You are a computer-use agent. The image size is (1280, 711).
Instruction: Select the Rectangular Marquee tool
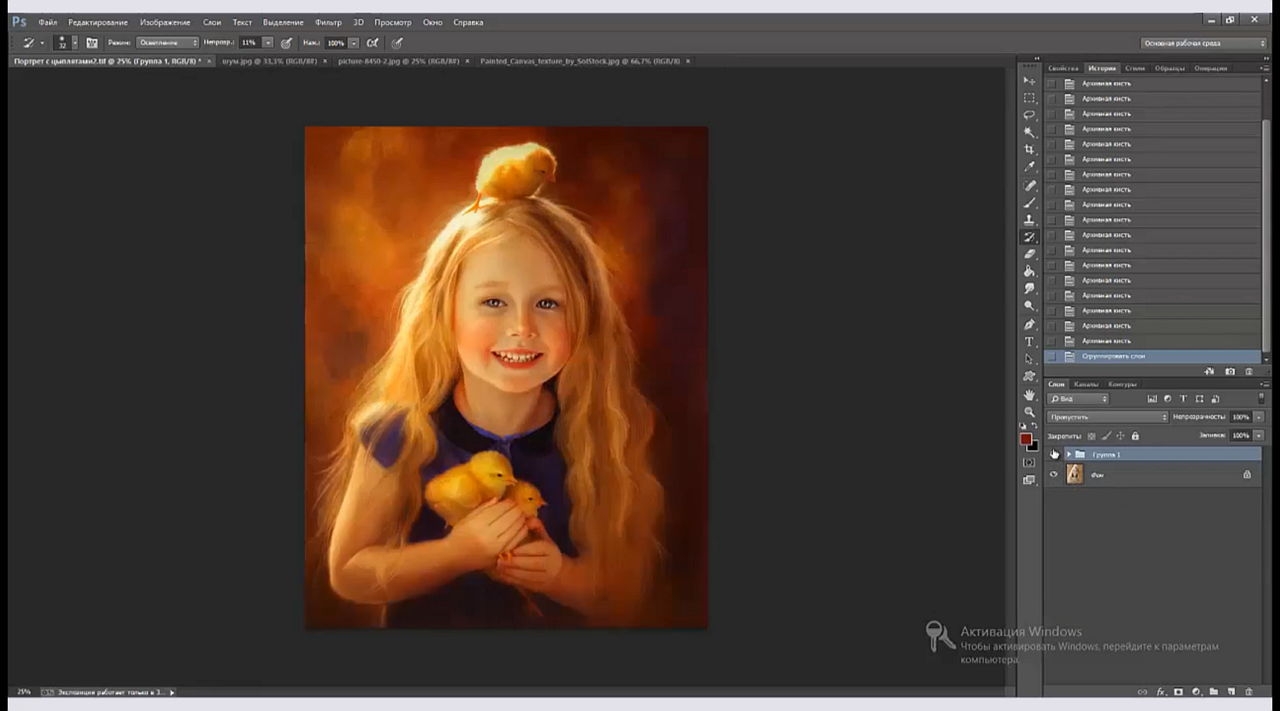click(x=1029, y=98)
